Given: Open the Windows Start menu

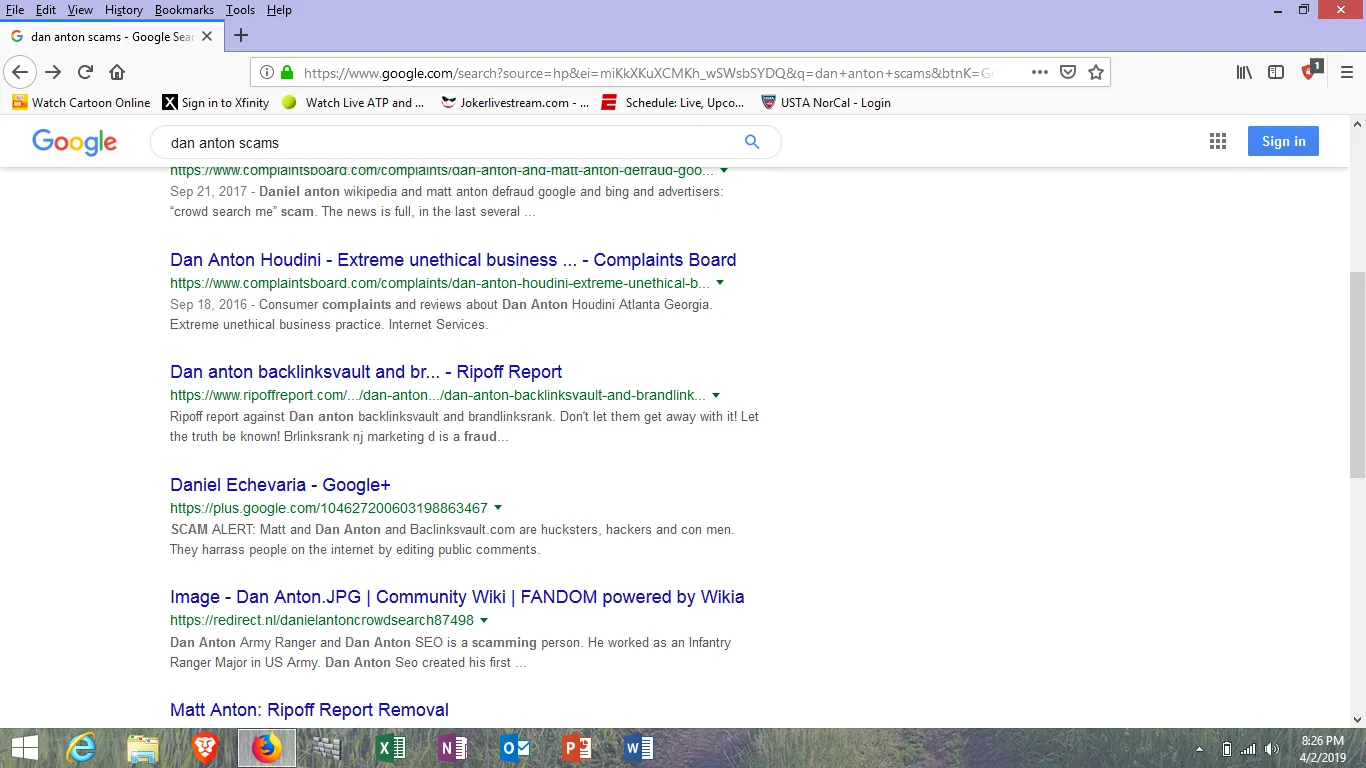Looking at the screenshot, I should click(x=25, y=748).
